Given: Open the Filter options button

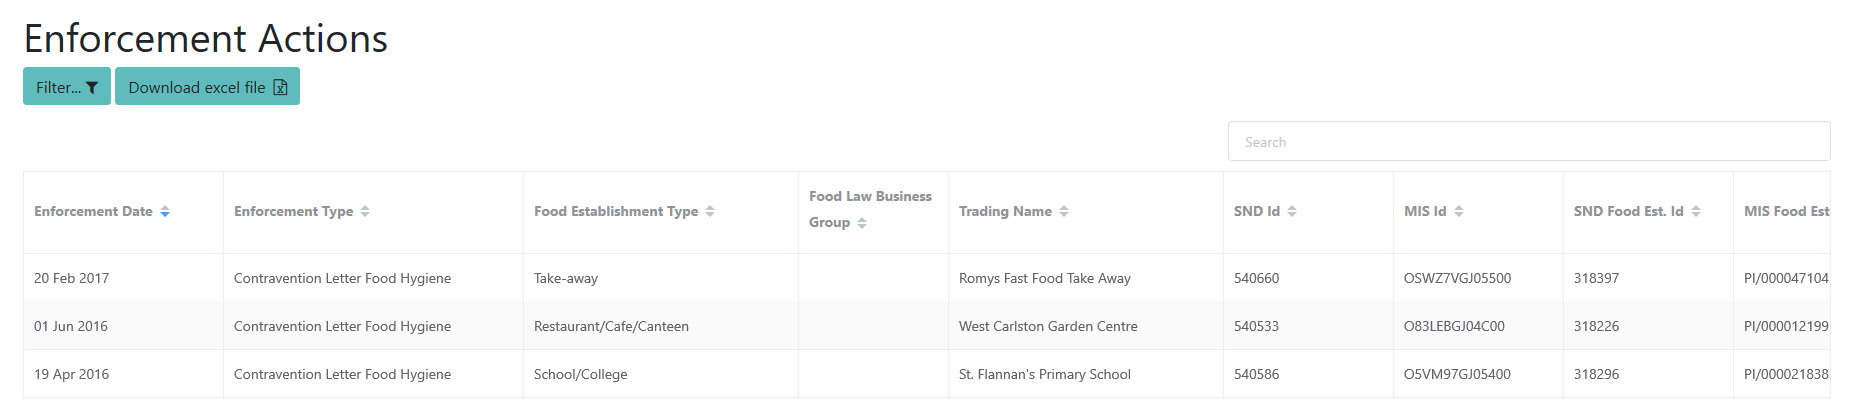Looking at the screenshot, I should 67,87.
